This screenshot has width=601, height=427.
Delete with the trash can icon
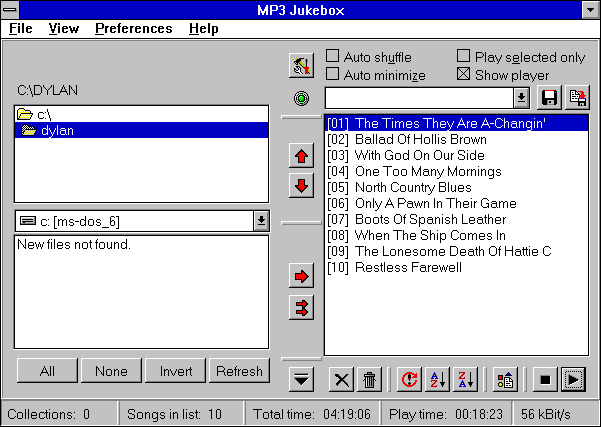coord(369,380)
